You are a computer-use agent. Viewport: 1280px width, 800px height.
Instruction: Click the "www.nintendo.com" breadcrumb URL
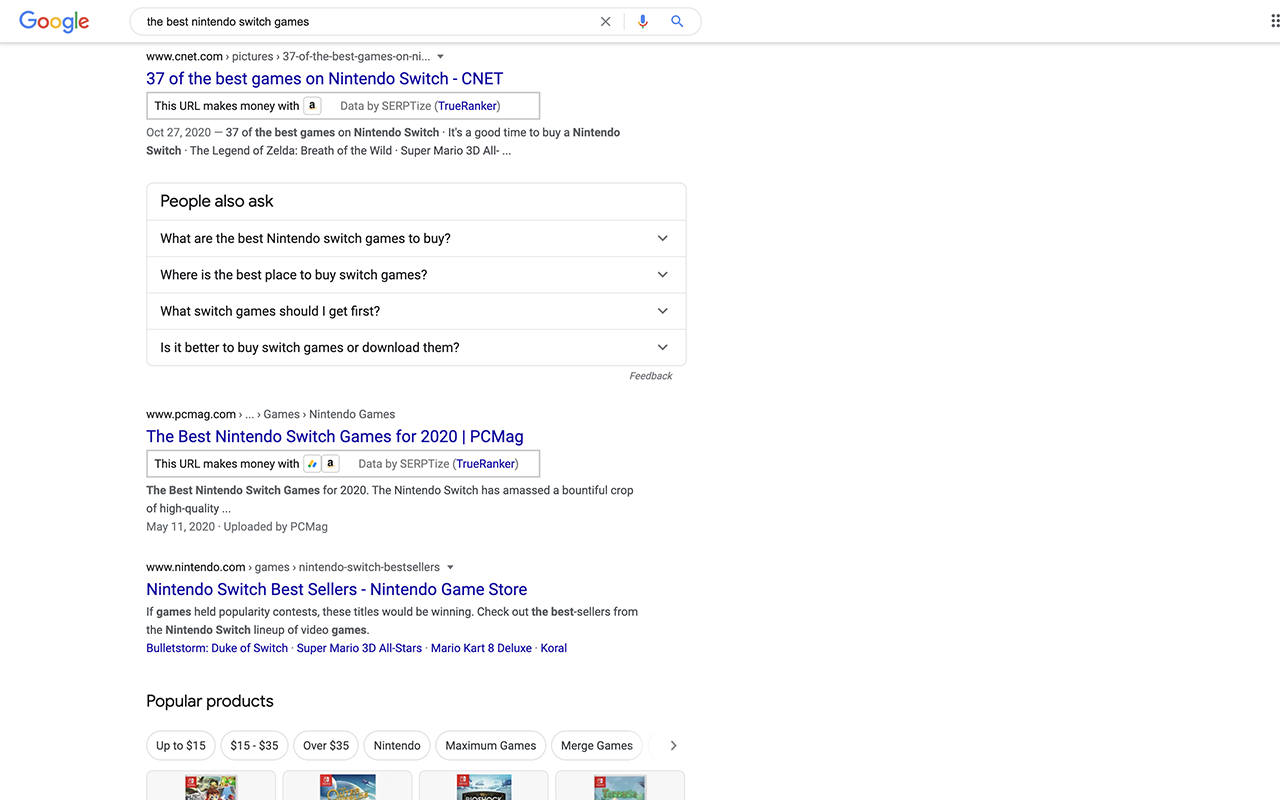pos(195,567)
